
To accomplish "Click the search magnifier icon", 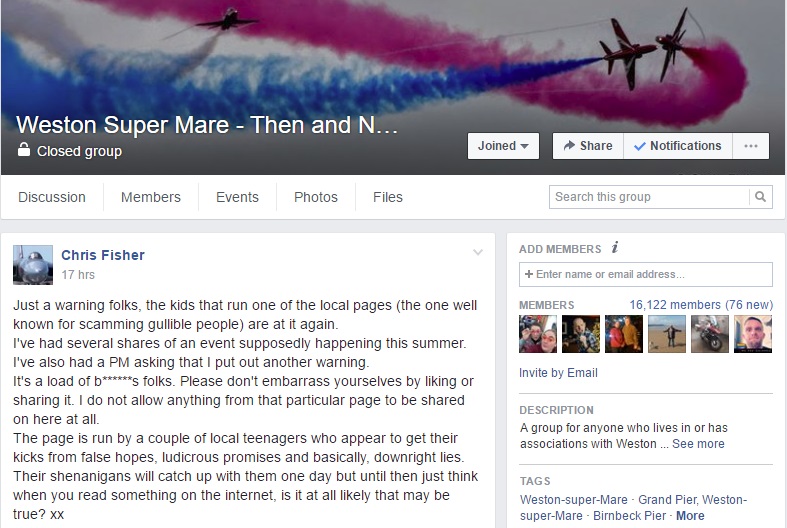I will click(760, 197).
